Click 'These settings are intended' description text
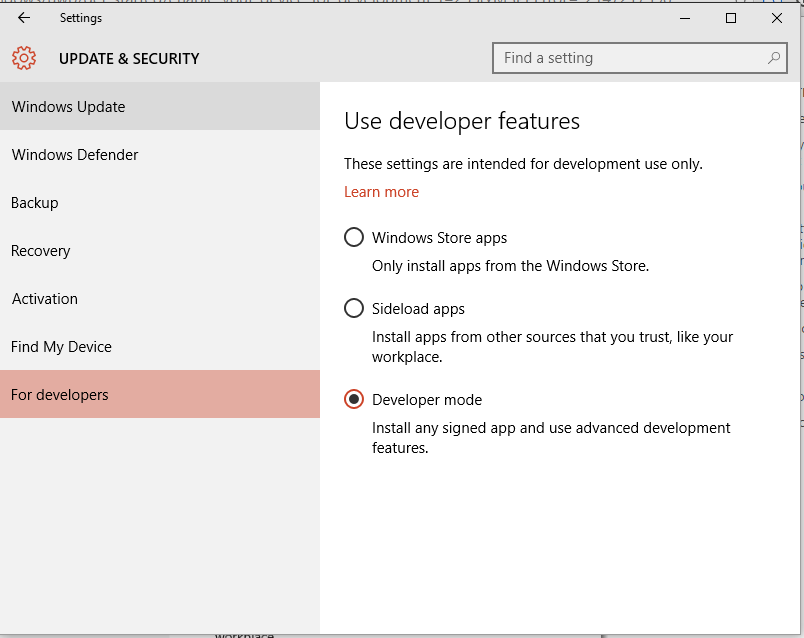The width and height of the screenshot is (804, 638). click(523, 164)
